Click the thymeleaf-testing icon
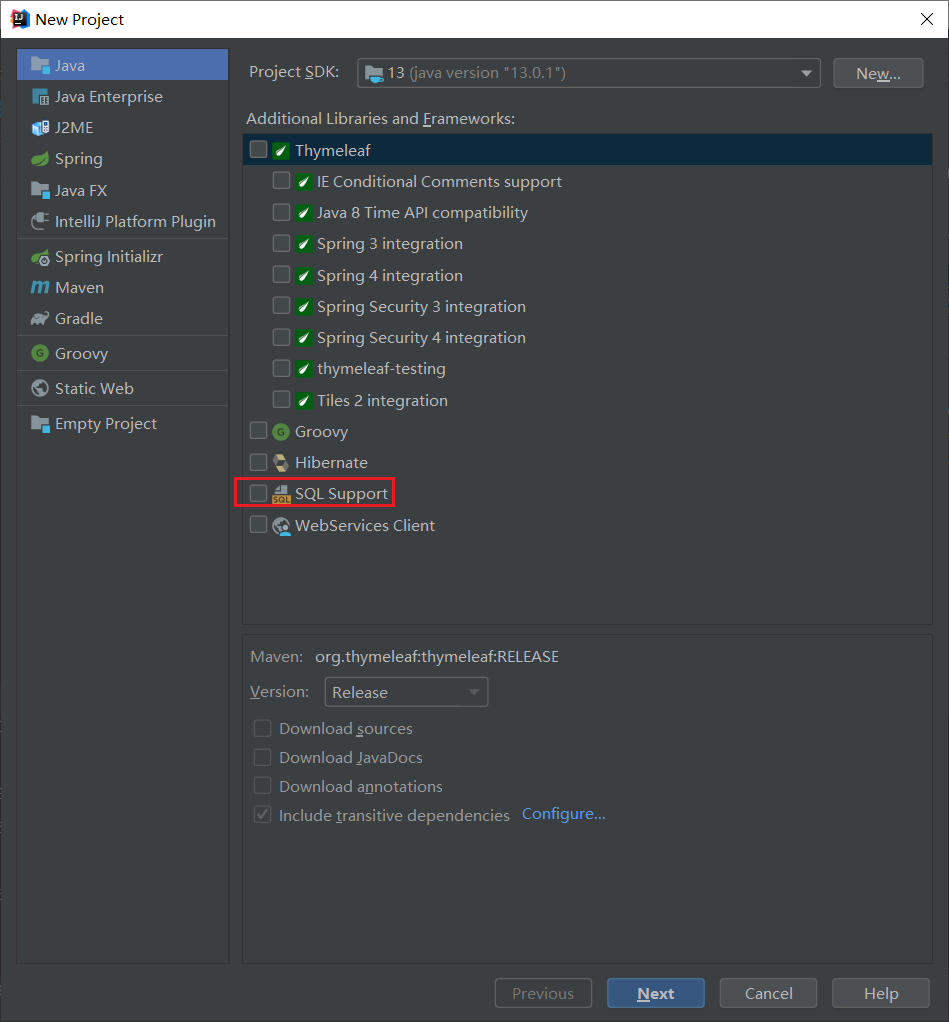This screenshot has width=949, height=1022. (303, 369)
